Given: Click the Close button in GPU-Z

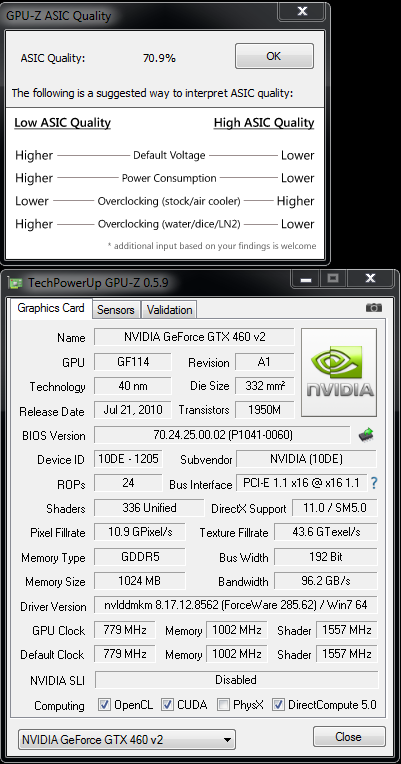Looking at the screenshot, I should [x=349, y=737].
